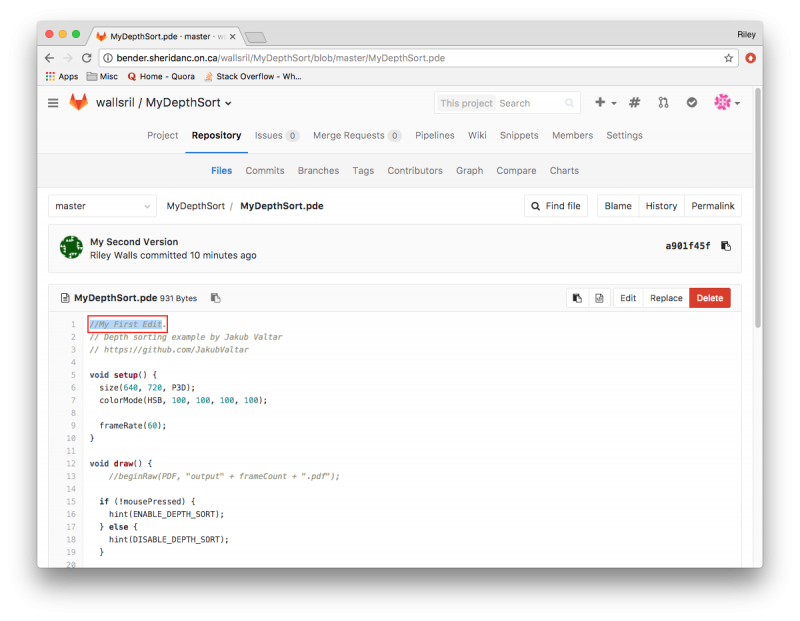Image resolution: width=800 pixels, height=621 pixels.
Task: Open the hash Issues shortcut icon
Action: coord(634,103)
